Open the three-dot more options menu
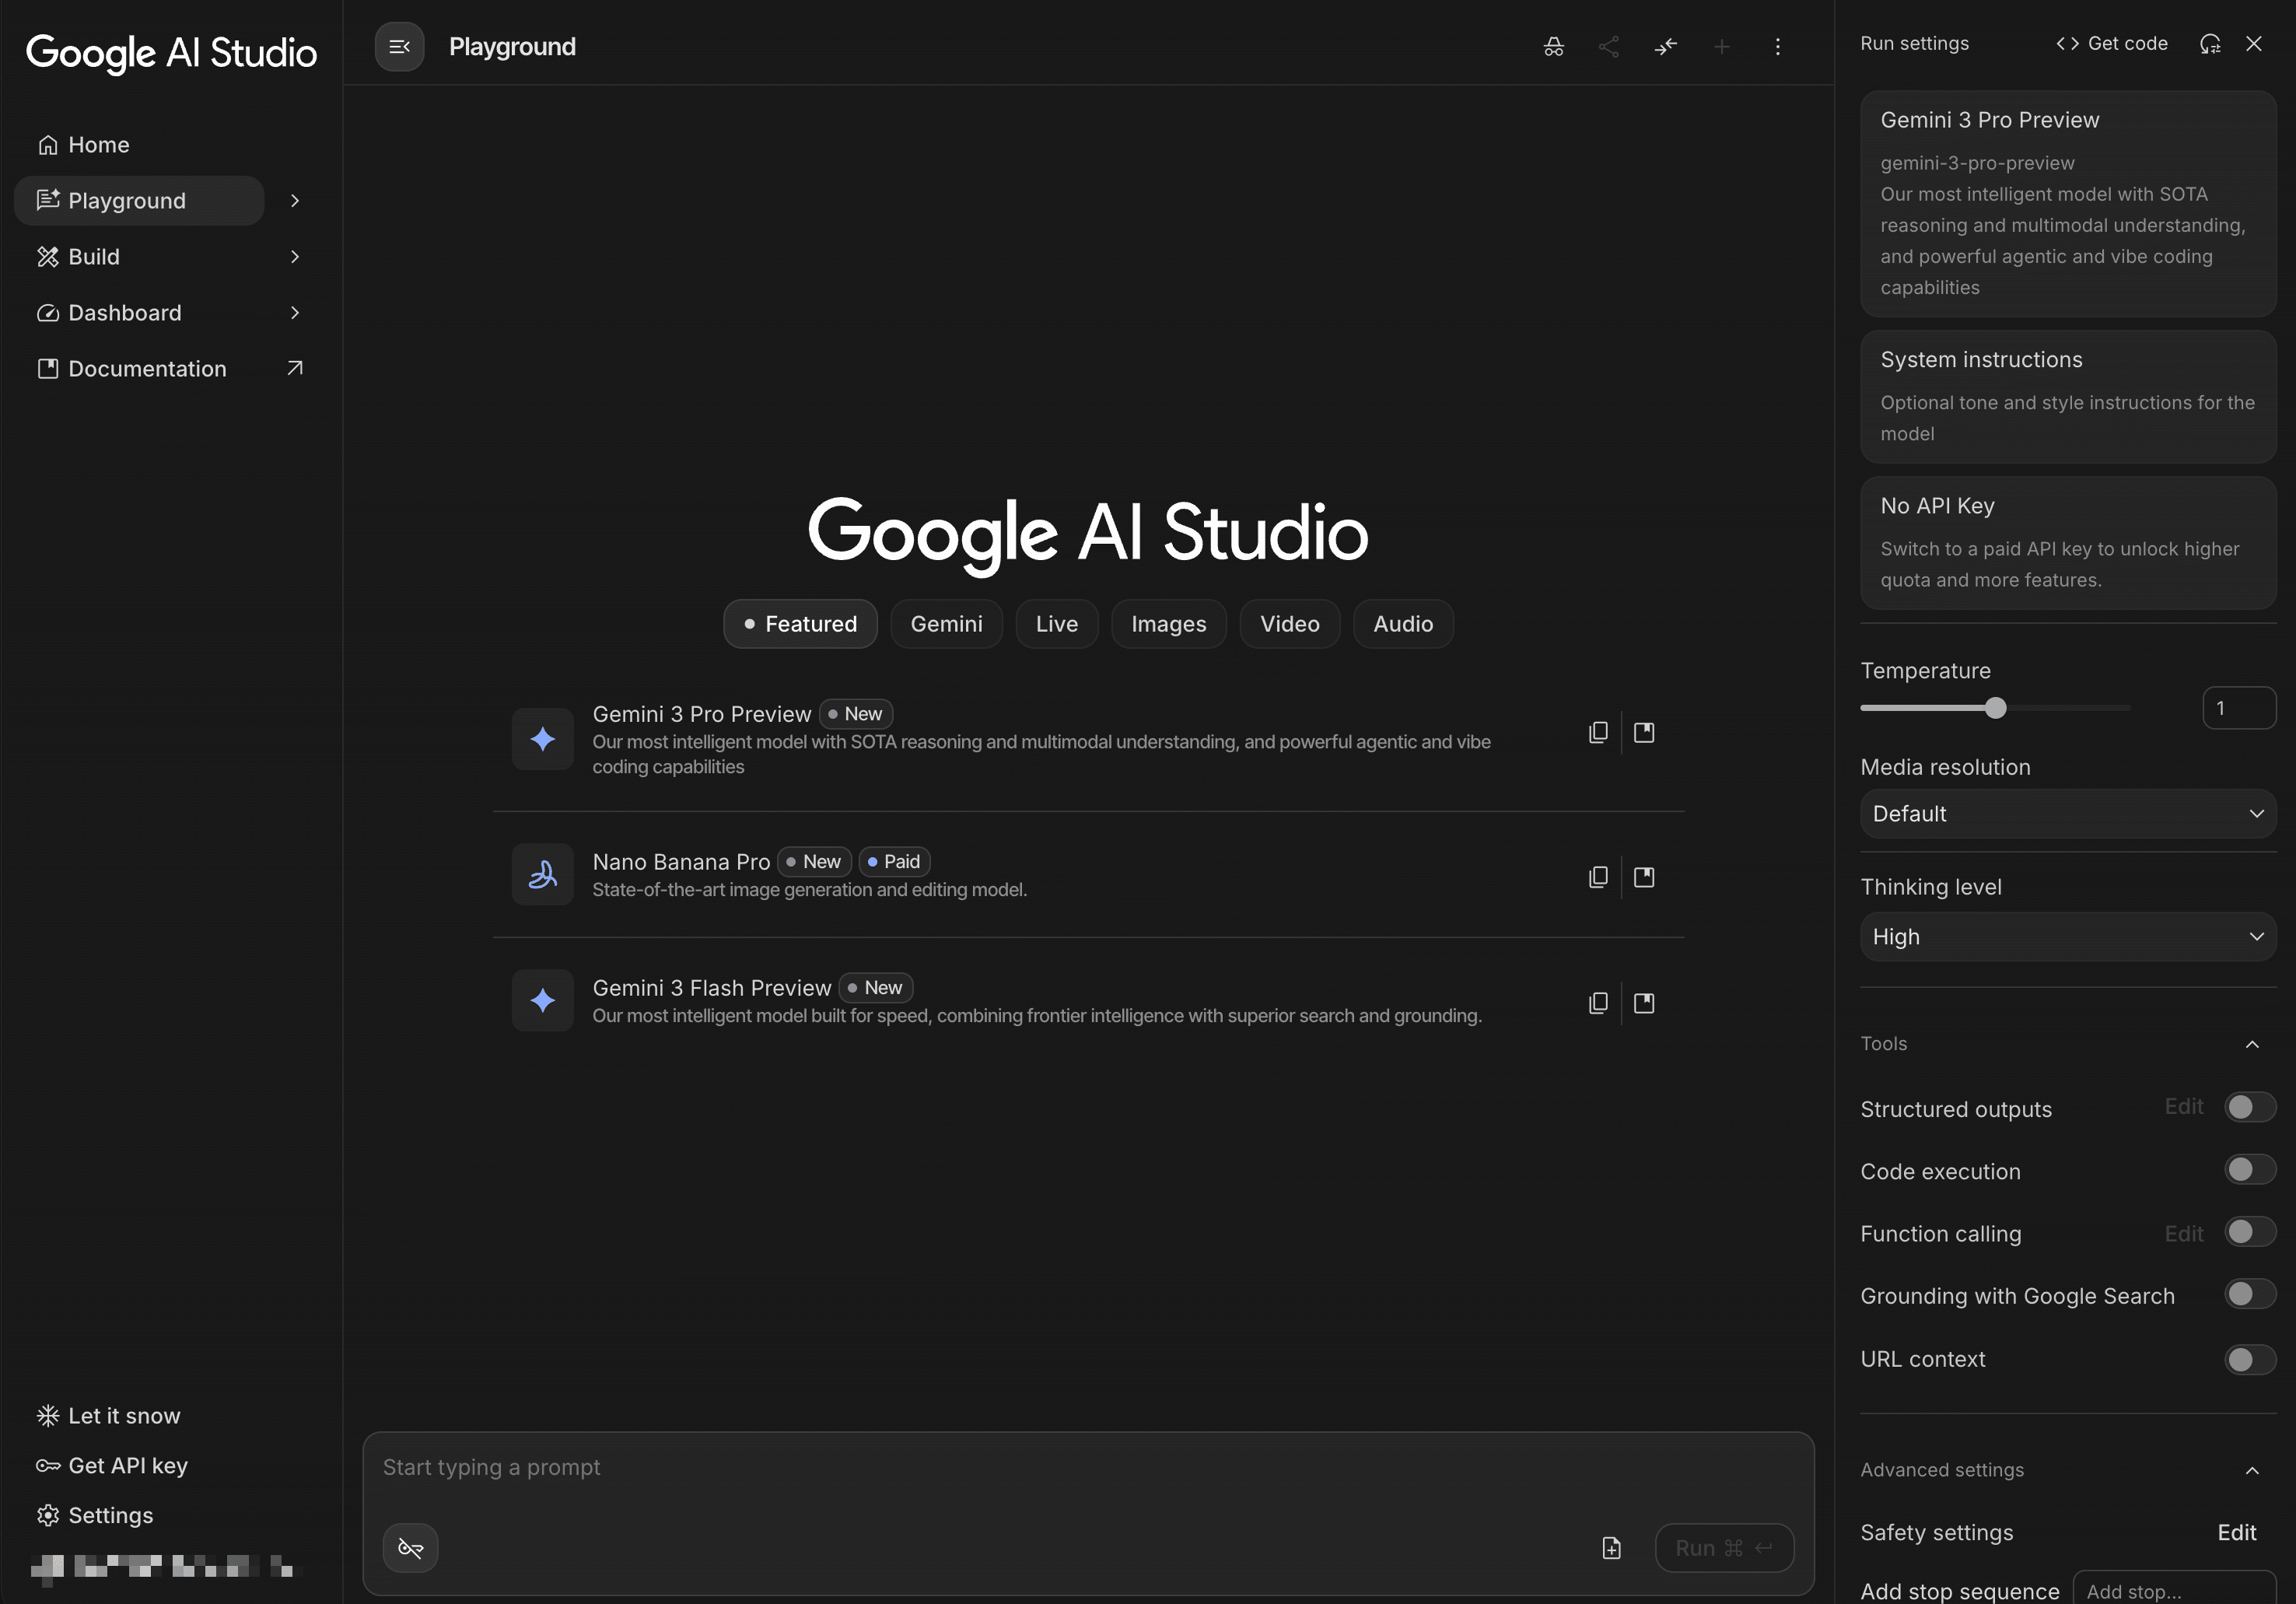 (1777, 47)
